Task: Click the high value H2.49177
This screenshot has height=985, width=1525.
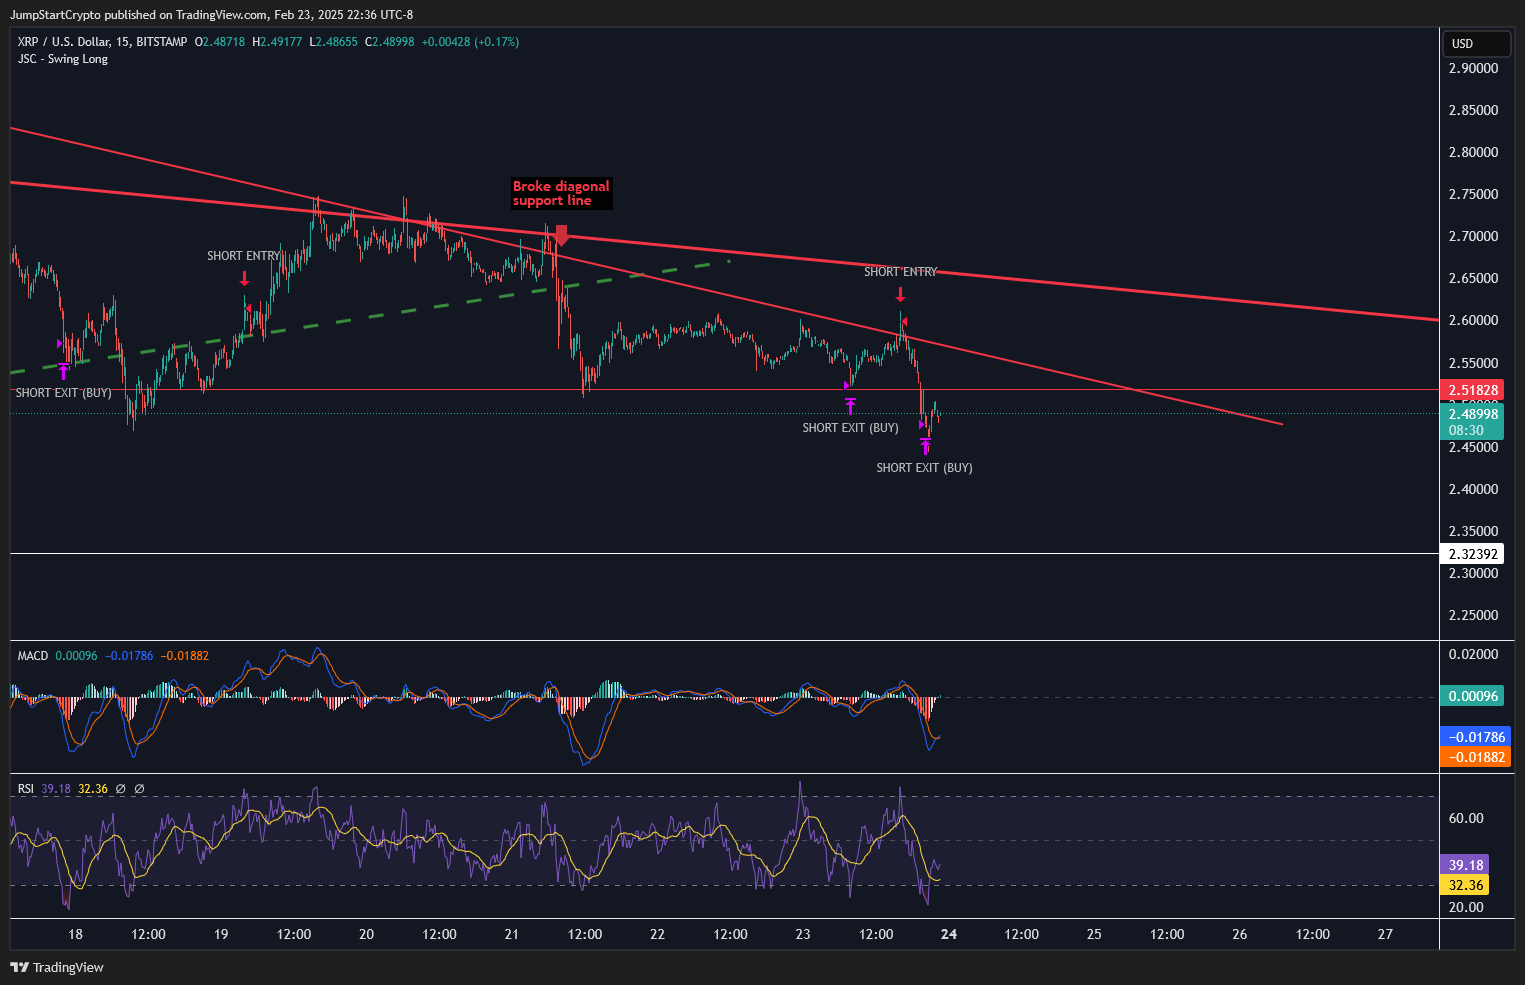Action: point(277,42)
